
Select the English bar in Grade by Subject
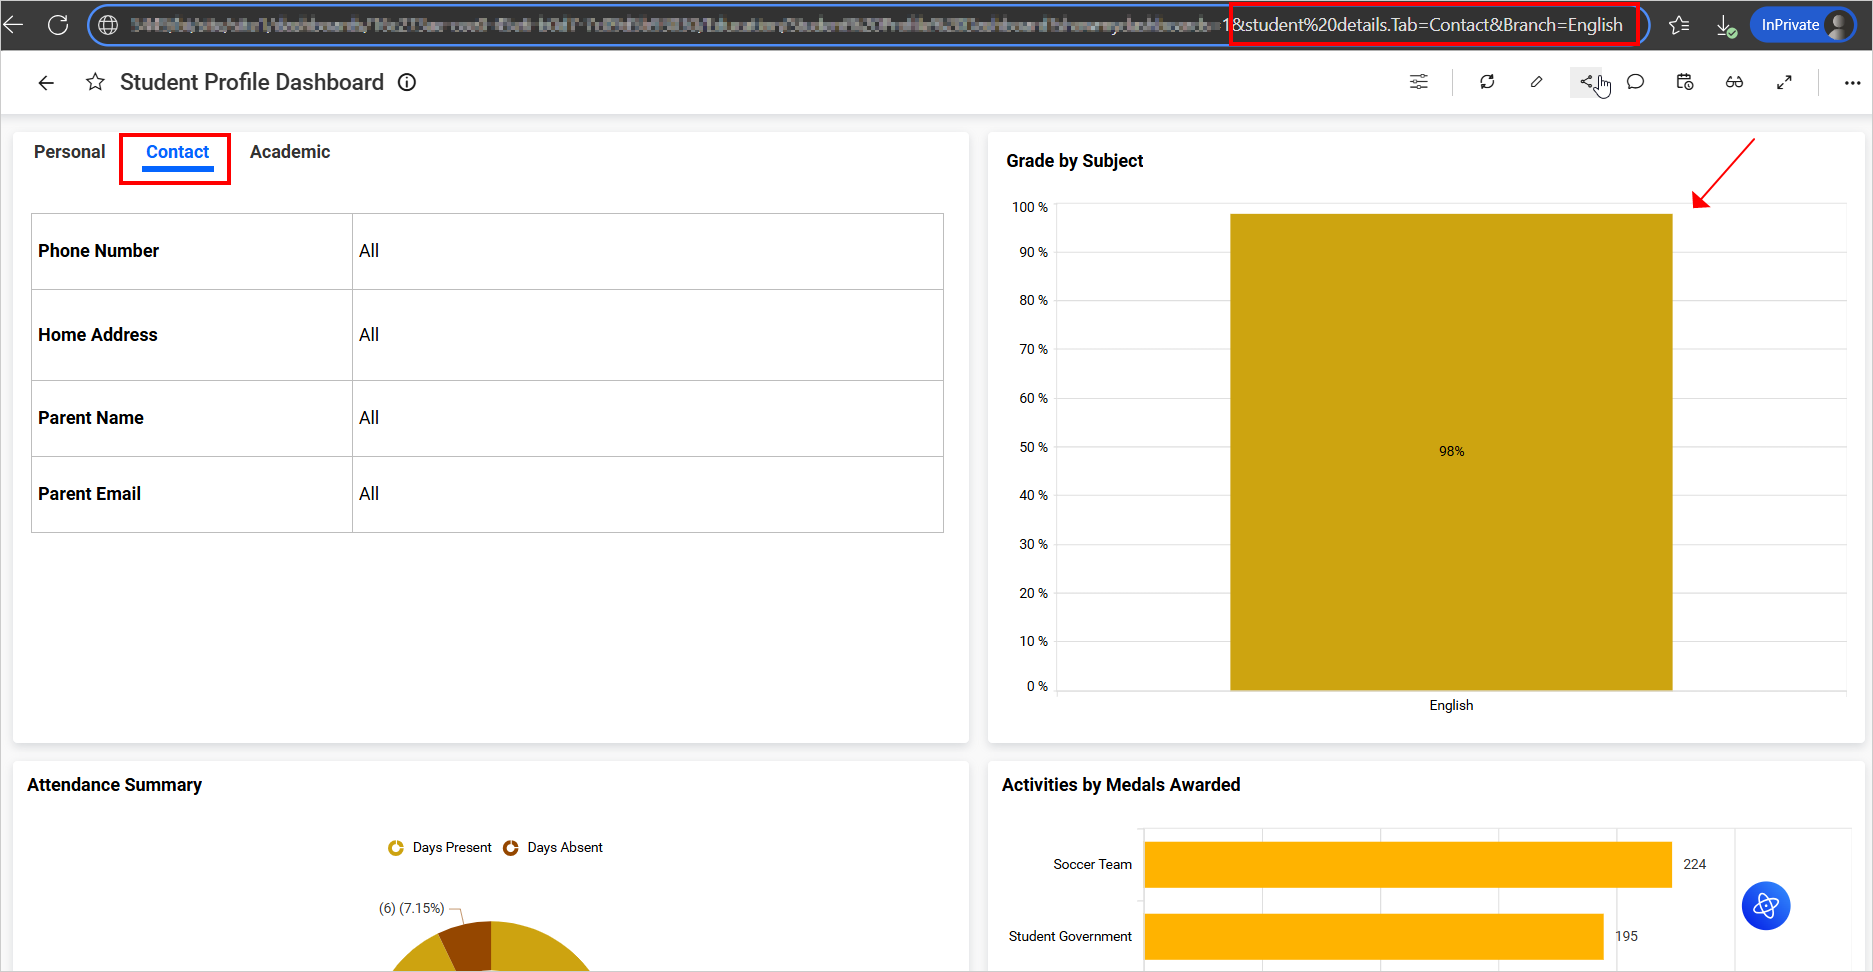click(1450, 450)
